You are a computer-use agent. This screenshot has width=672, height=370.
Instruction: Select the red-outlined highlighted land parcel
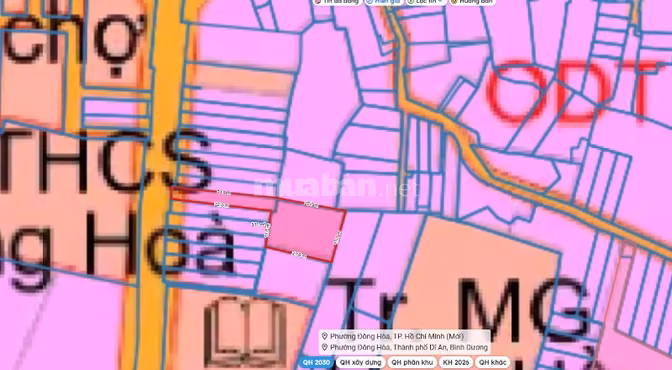pos(305,229)
